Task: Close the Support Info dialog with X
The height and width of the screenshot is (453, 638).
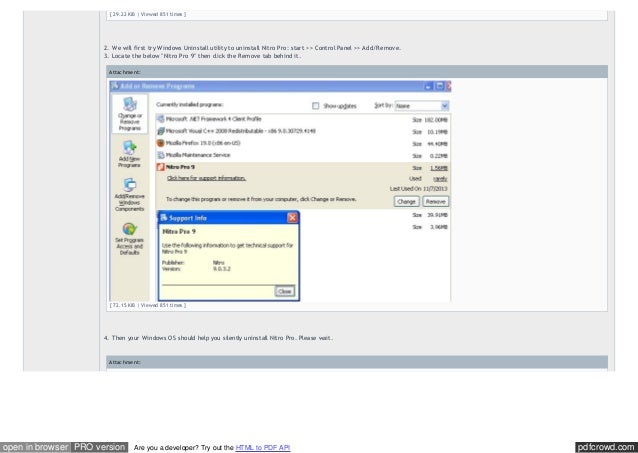Action: pos(292,218)
